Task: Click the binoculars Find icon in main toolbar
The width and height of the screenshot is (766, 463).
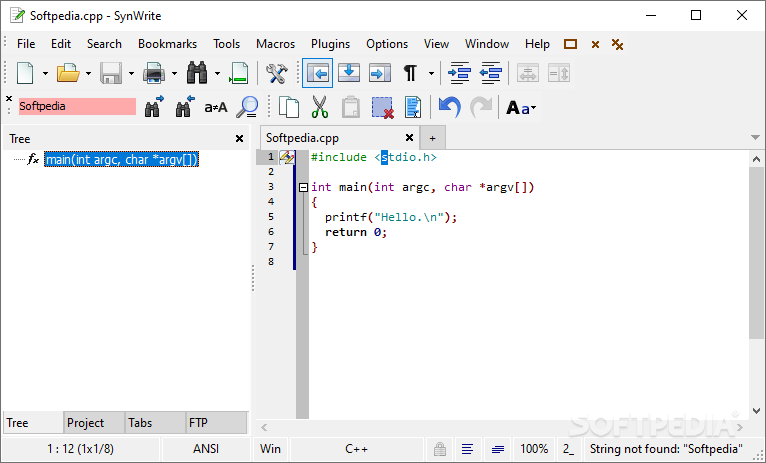Action: [197, 73]
